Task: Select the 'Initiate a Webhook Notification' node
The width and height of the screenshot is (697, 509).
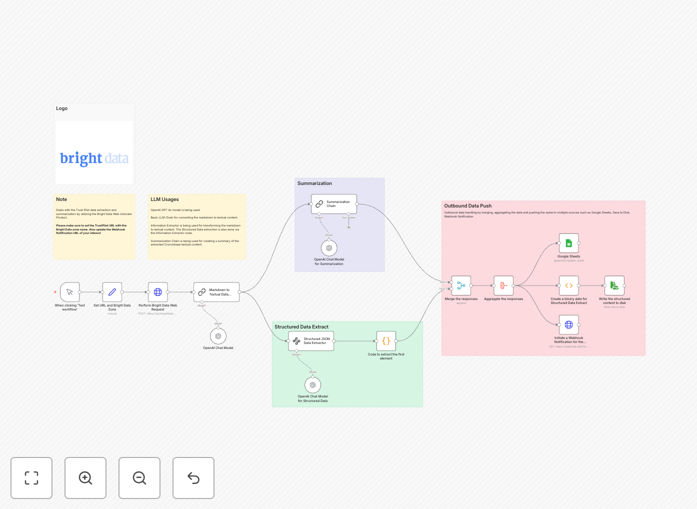Action: coord(569,325)
